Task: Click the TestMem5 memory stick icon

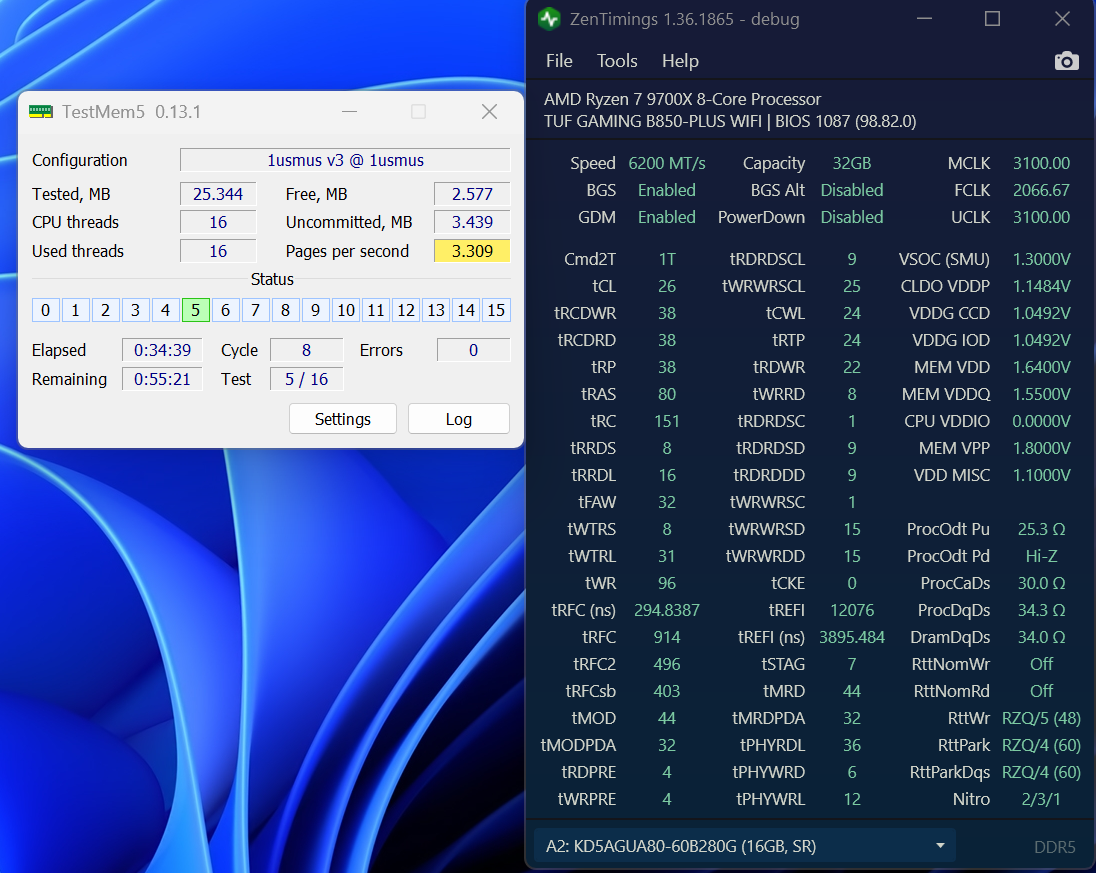Action: point(41,112)
